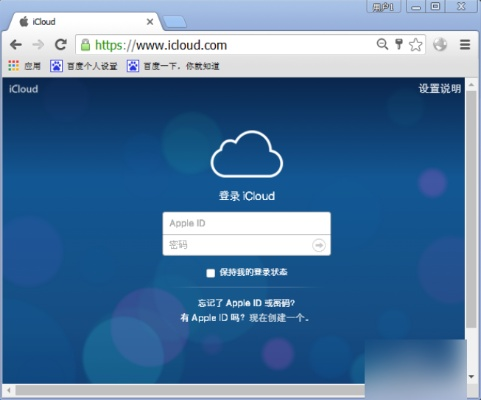
Task: Open the Chrome hamburger menu
Action: [x=465, y=44]
